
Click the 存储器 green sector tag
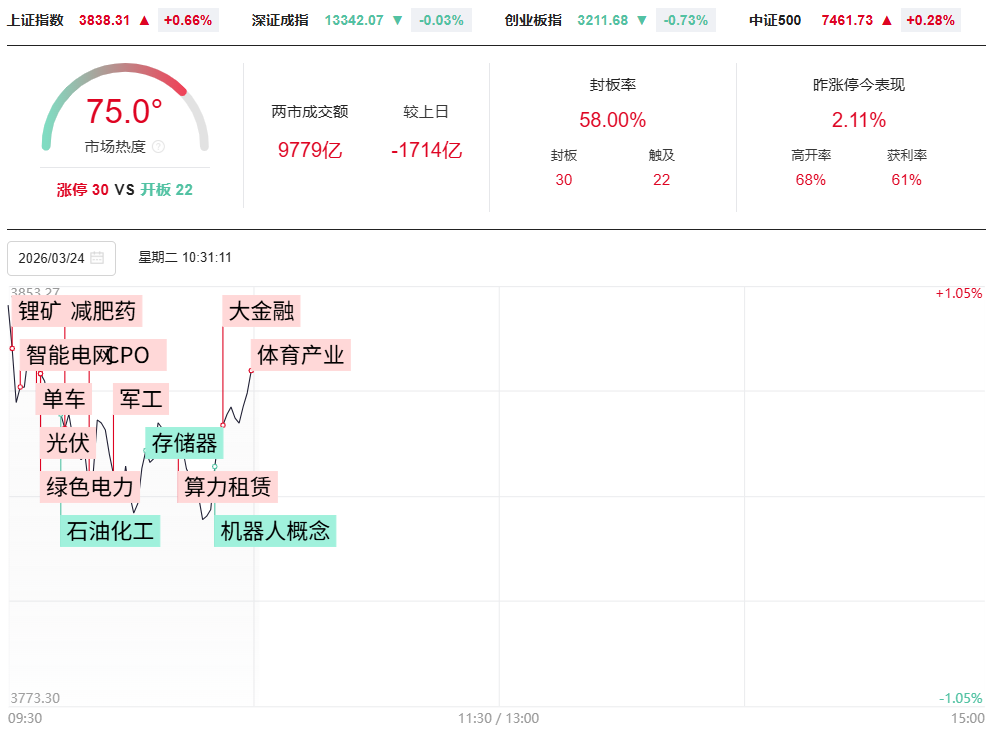point(184,442)
